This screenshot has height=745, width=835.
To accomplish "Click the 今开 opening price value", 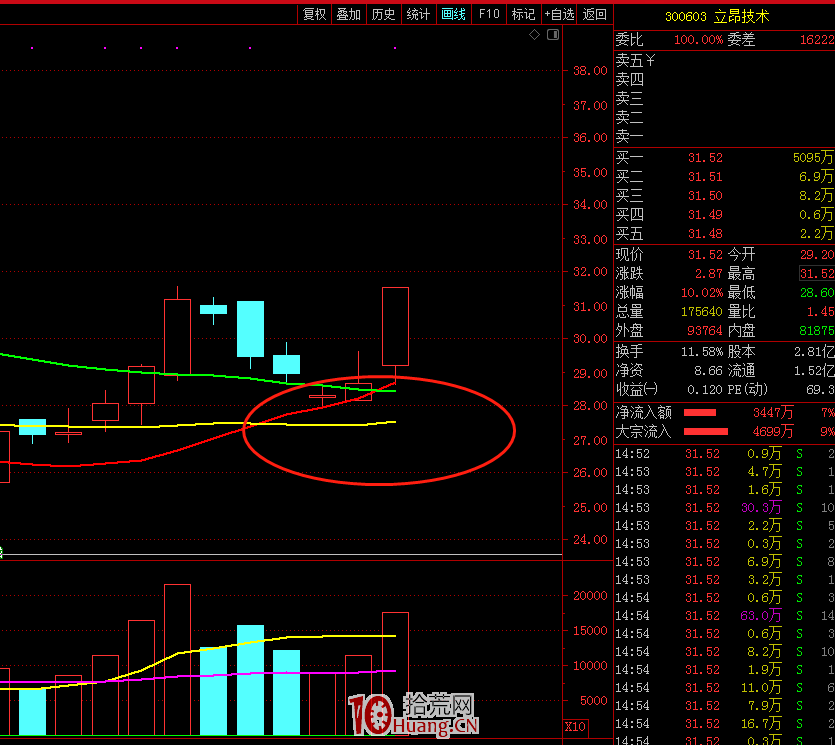I will point(817,255).
